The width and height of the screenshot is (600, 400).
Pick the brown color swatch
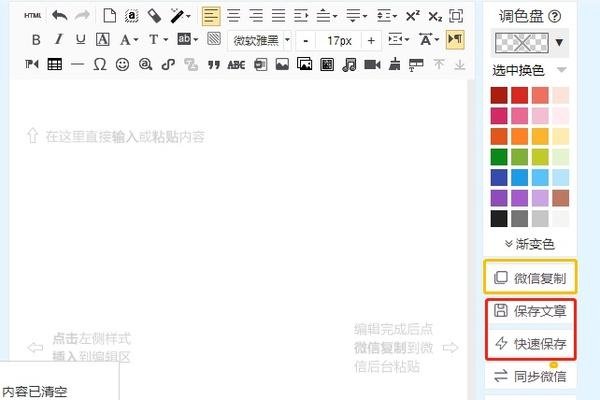pos(561,198)
